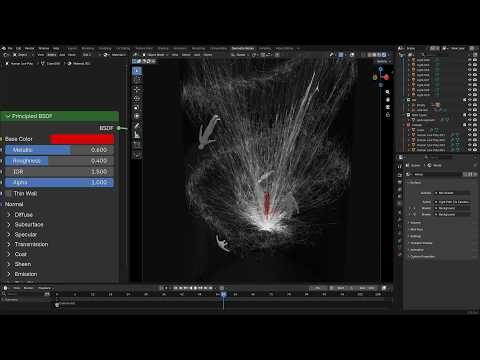This screenshot has height=360, width=480.
Task: Click the blue Z axis on navigation gizmo
Action: click(381, 69)
